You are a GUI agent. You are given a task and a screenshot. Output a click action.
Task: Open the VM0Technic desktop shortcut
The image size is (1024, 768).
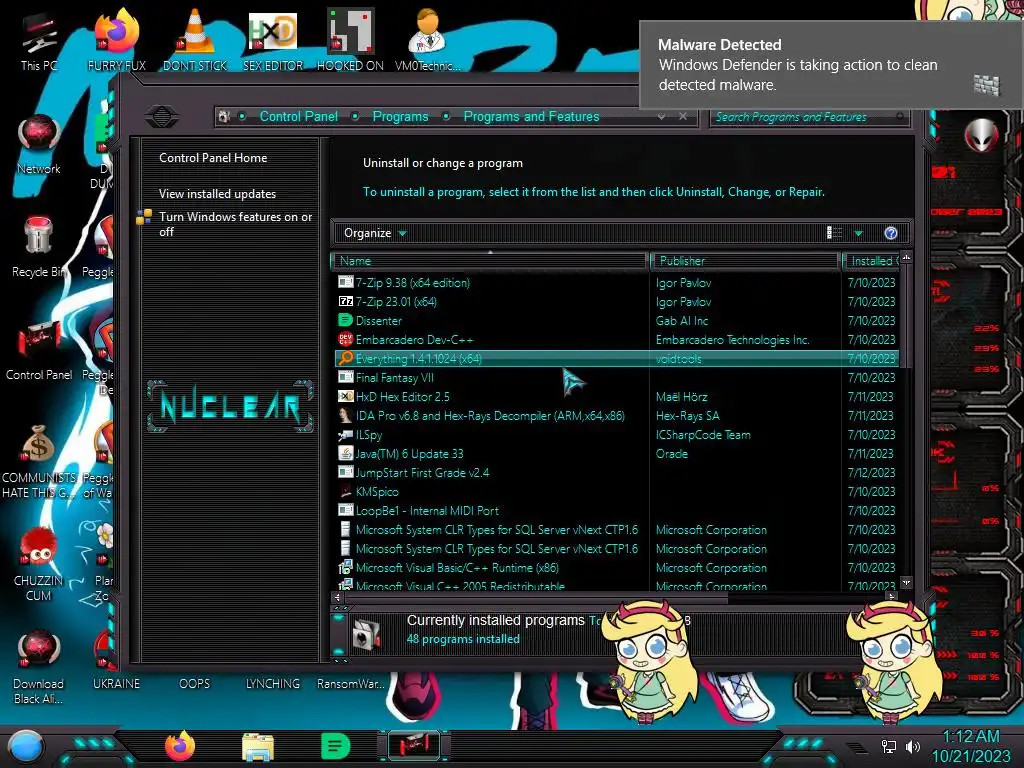click(428, 40)
